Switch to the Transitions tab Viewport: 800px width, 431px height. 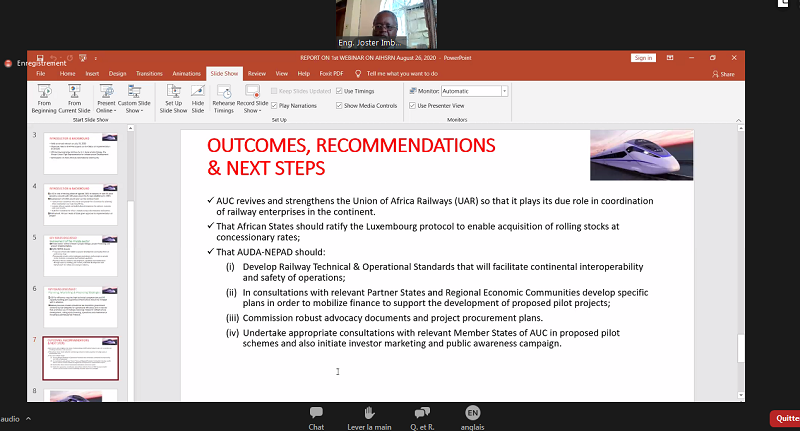click(x=149, y=74)
